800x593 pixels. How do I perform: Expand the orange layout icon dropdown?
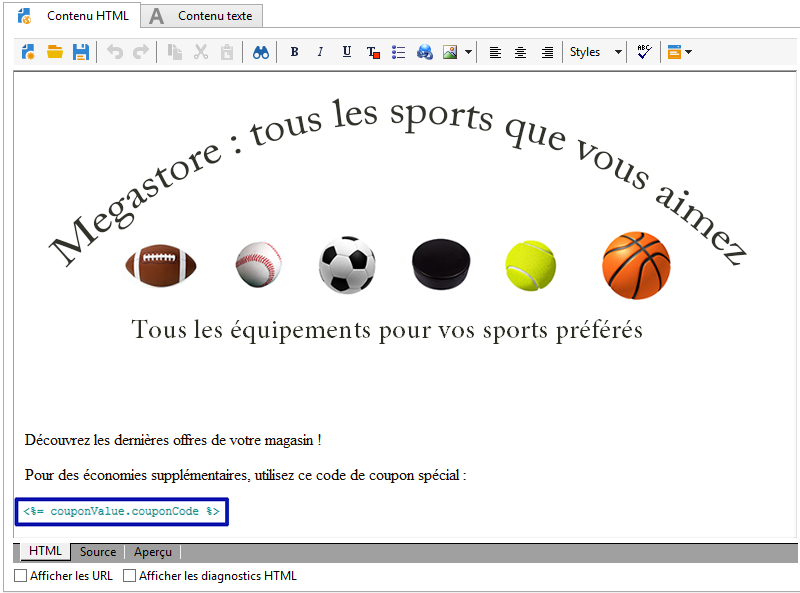click(688, 52)
